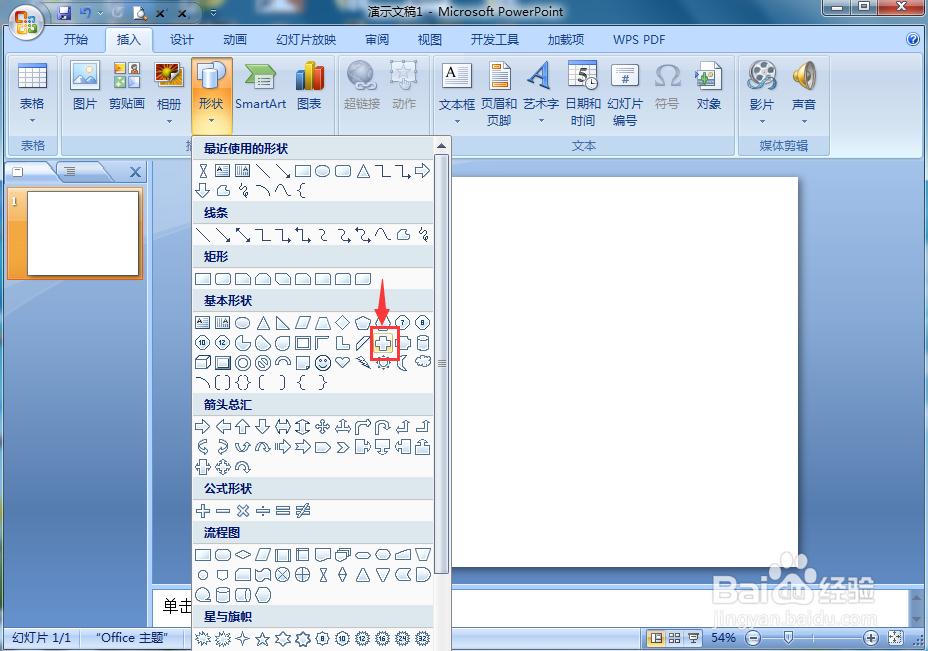Open PowerPoint help question mark

(913, 39)
